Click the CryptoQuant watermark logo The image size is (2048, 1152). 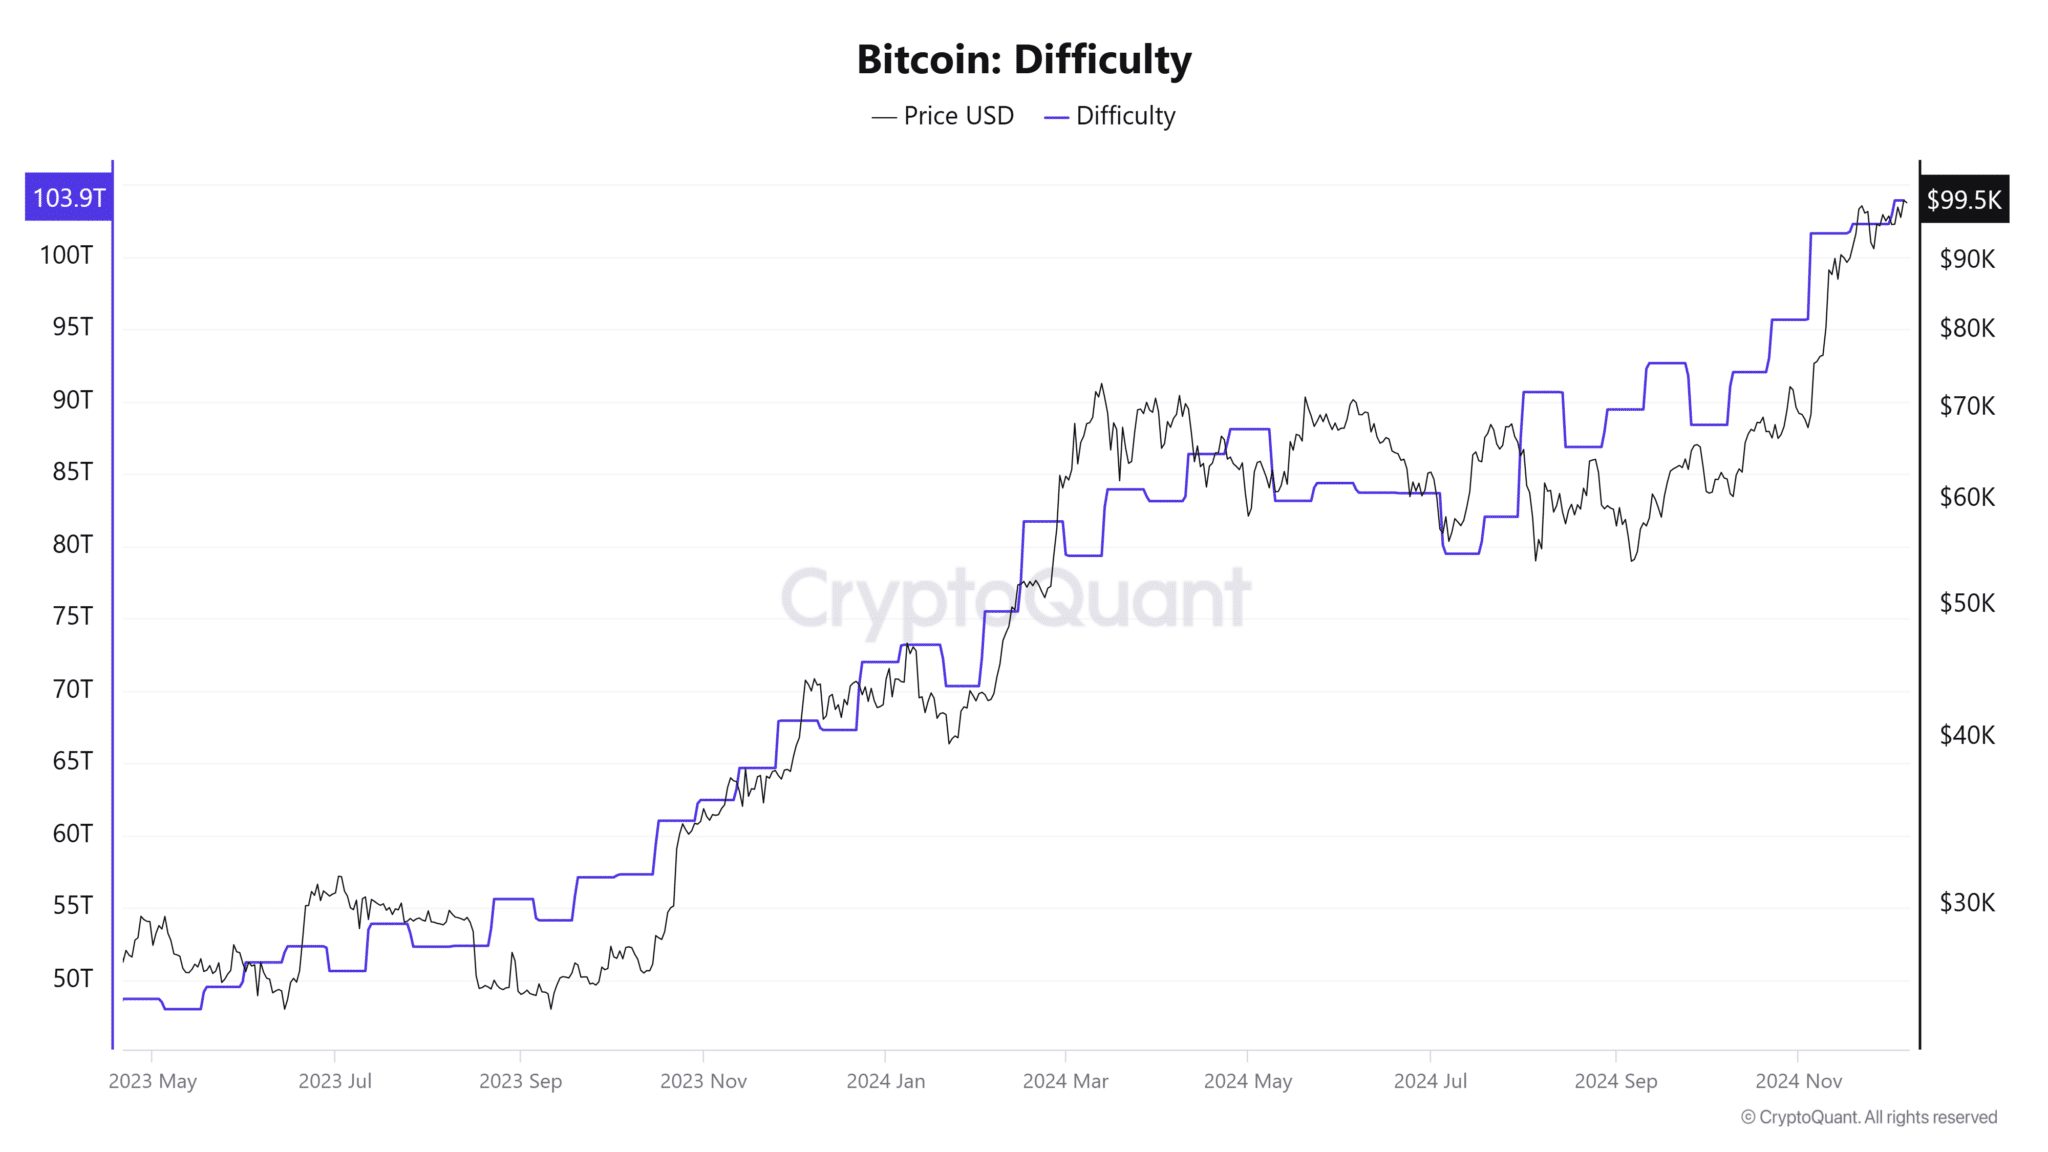pos(1015,598)
